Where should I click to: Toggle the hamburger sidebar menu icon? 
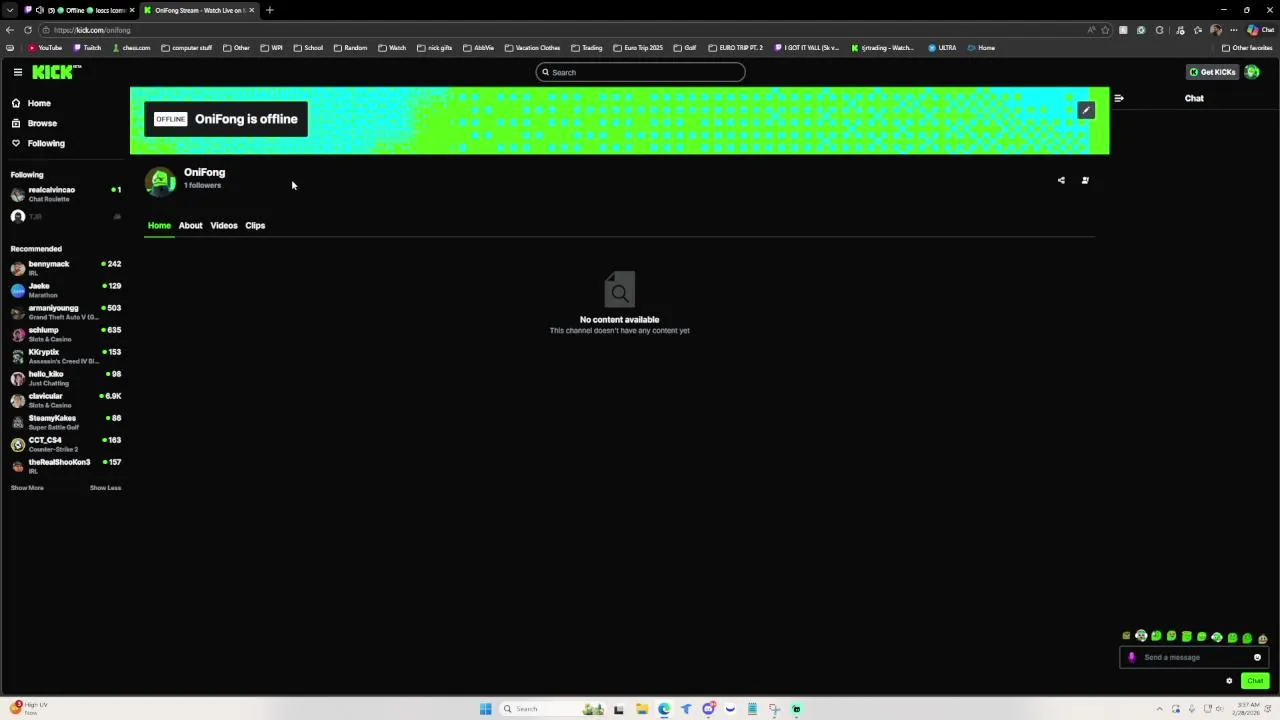point(18,72)
